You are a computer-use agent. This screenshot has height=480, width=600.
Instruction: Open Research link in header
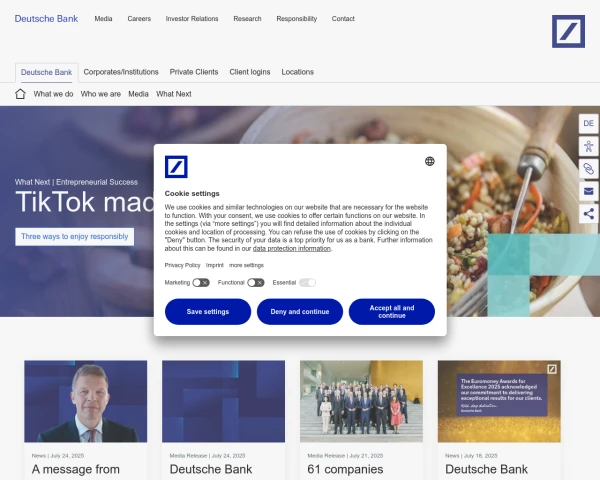[247, 19]
